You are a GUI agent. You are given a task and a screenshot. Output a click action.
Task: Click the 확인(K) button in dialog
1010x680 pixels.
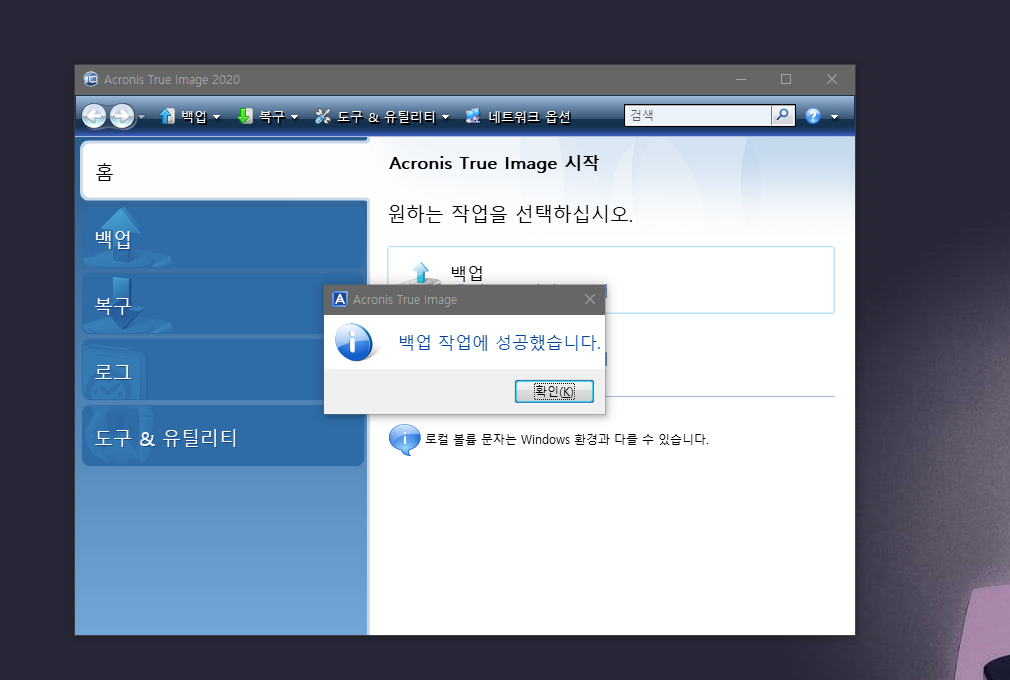pos(554,392)
